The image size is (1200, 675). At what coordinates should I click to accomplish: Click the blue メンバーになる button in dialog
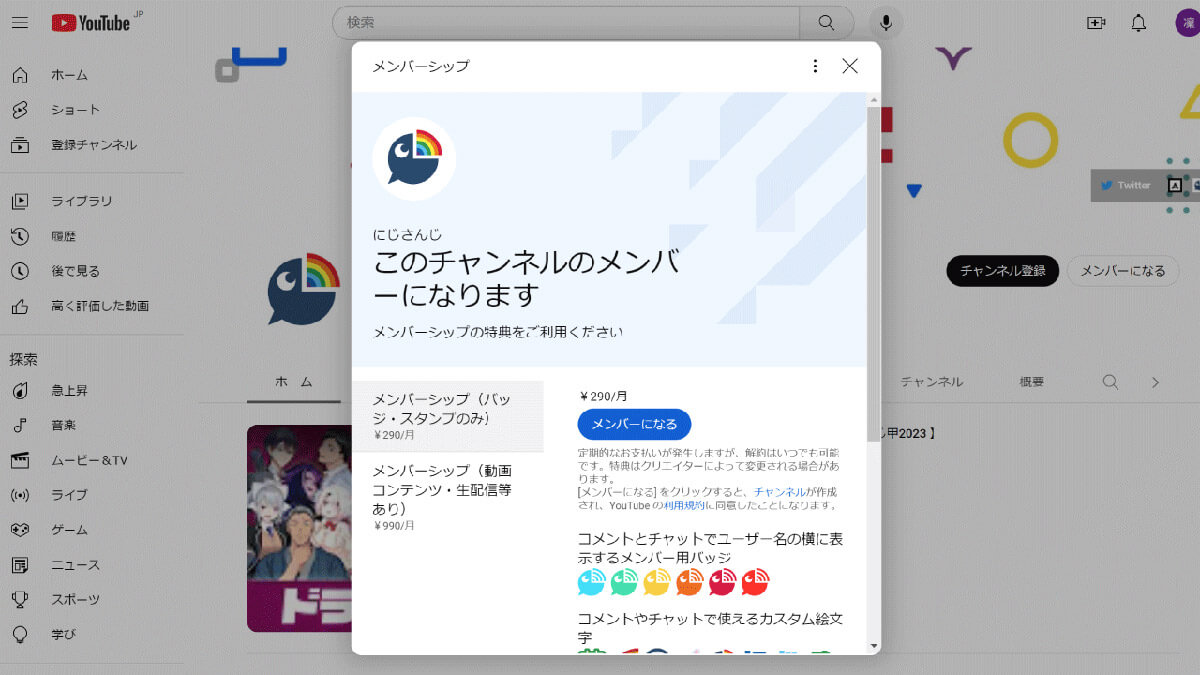pos(634,424)
